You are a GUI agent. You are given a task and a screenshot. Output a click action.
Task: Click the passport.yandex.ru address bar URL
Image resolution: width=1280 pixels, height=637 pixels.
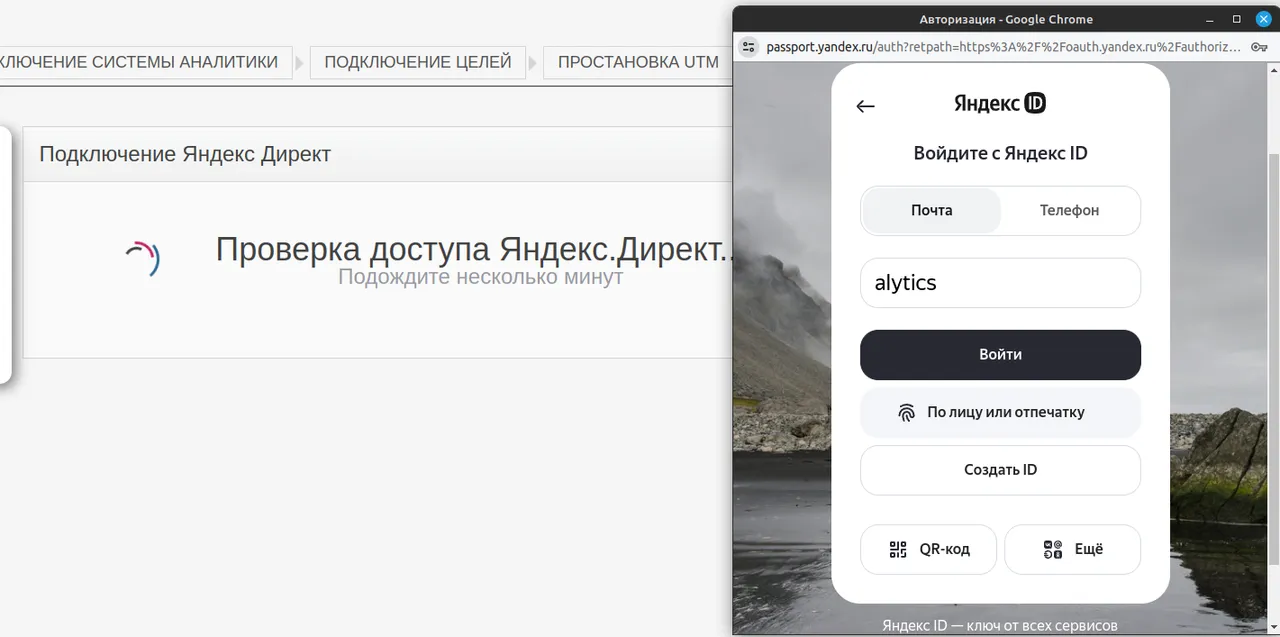point(1003,46)
